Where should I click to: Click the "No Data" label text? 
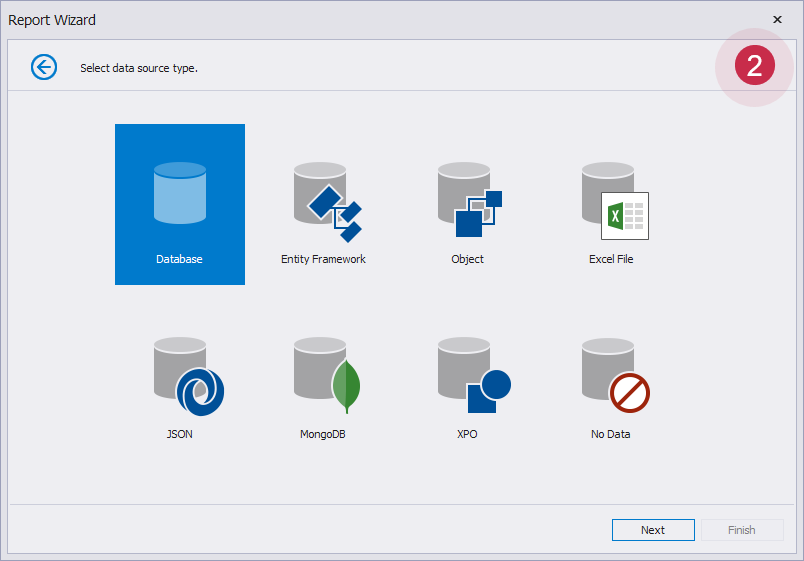[x=610, y=434]
